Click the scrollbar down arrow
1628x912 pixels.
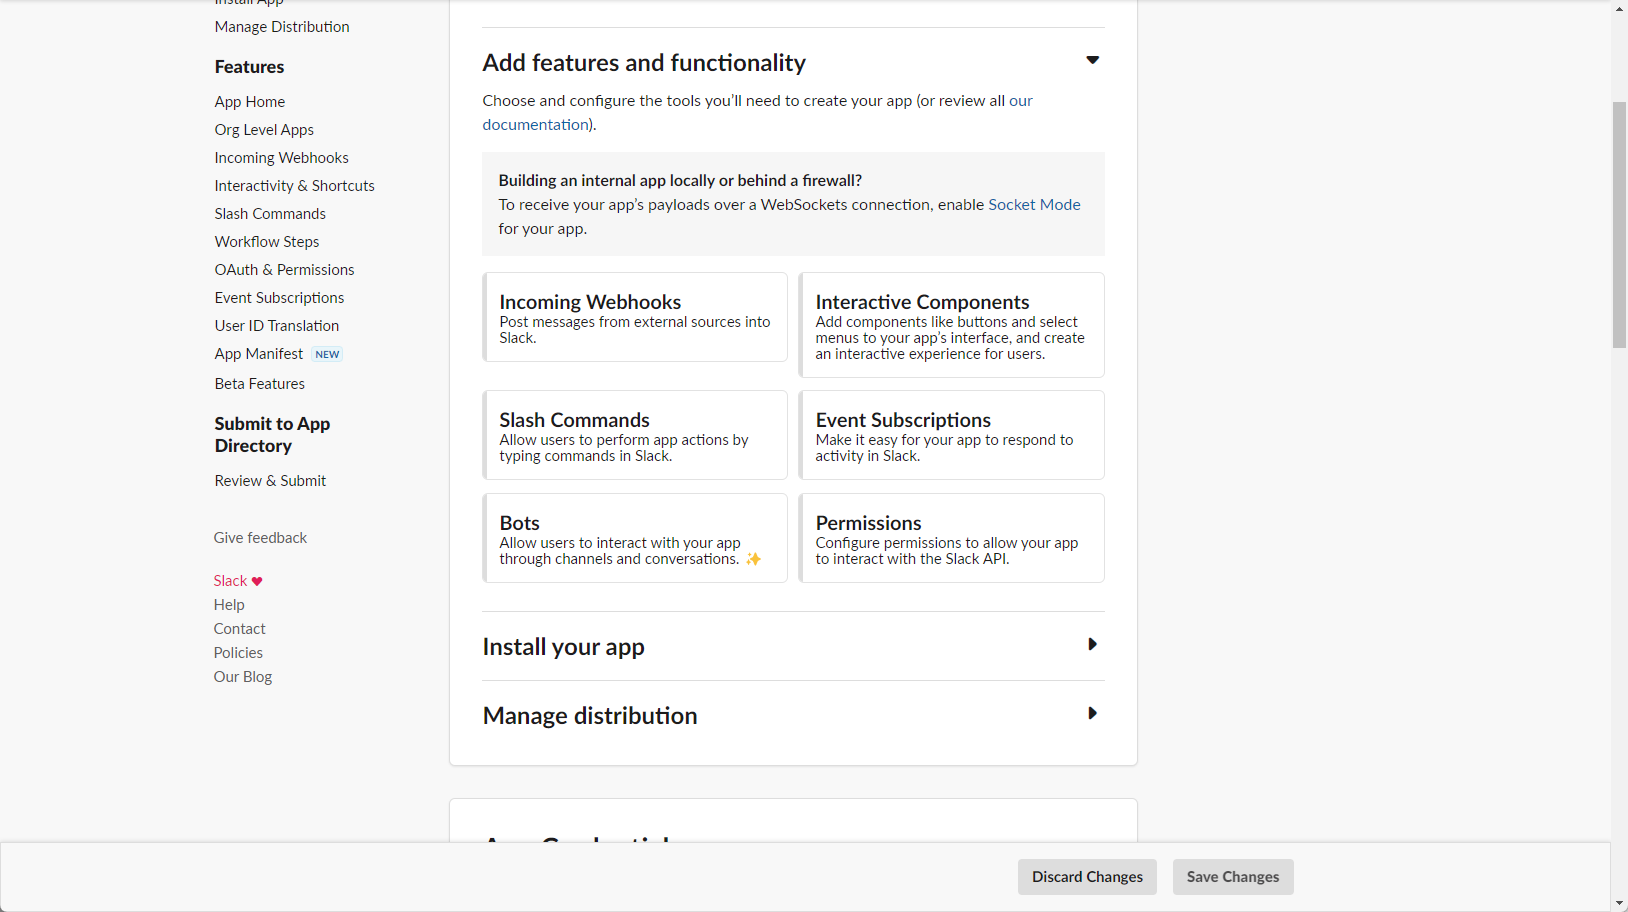1619,903
